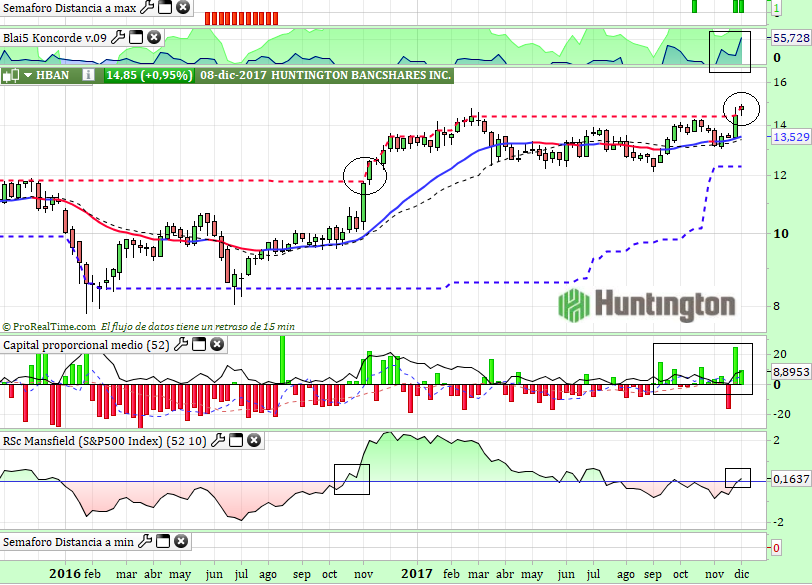Image resolution: width=812 pixels, height=585 pixels.
Task: Close the RSc Mansfield indicator
Action: click(x=254, y=441)
